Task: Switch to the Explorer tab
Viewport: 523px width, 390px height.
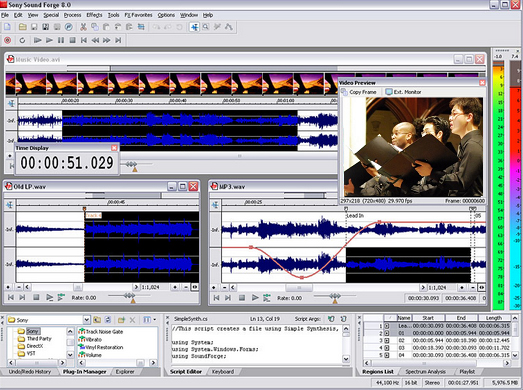Action: click(x=125, y=372)
